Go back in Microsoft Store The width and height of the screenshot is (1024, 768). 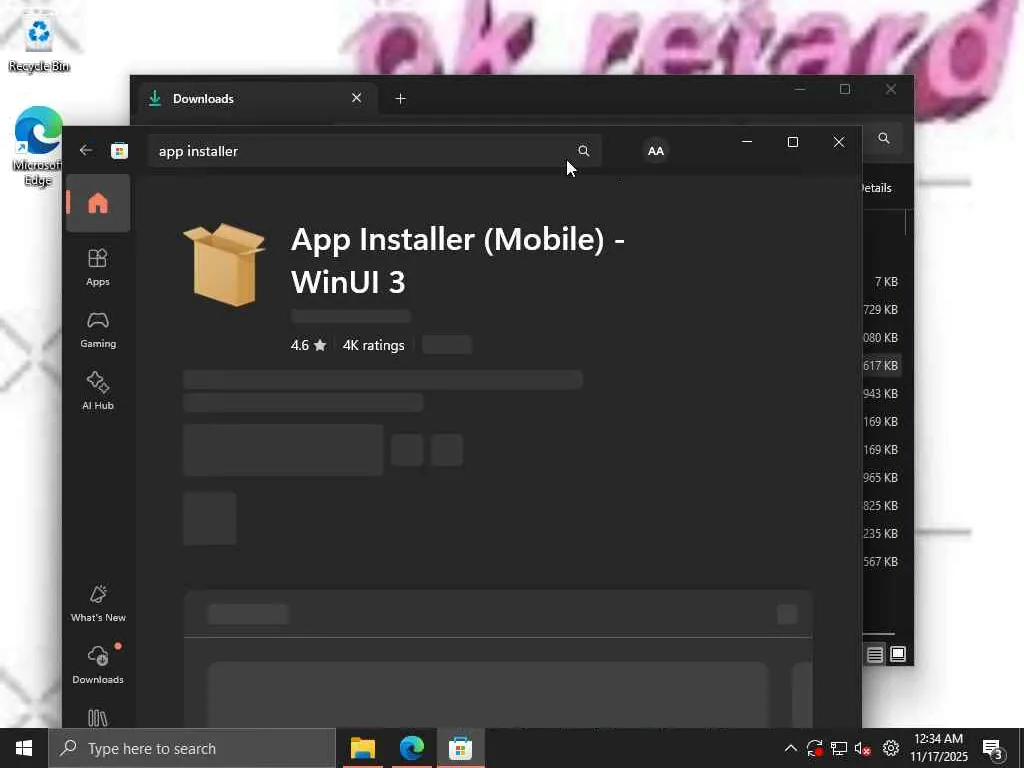pos(86,151)
